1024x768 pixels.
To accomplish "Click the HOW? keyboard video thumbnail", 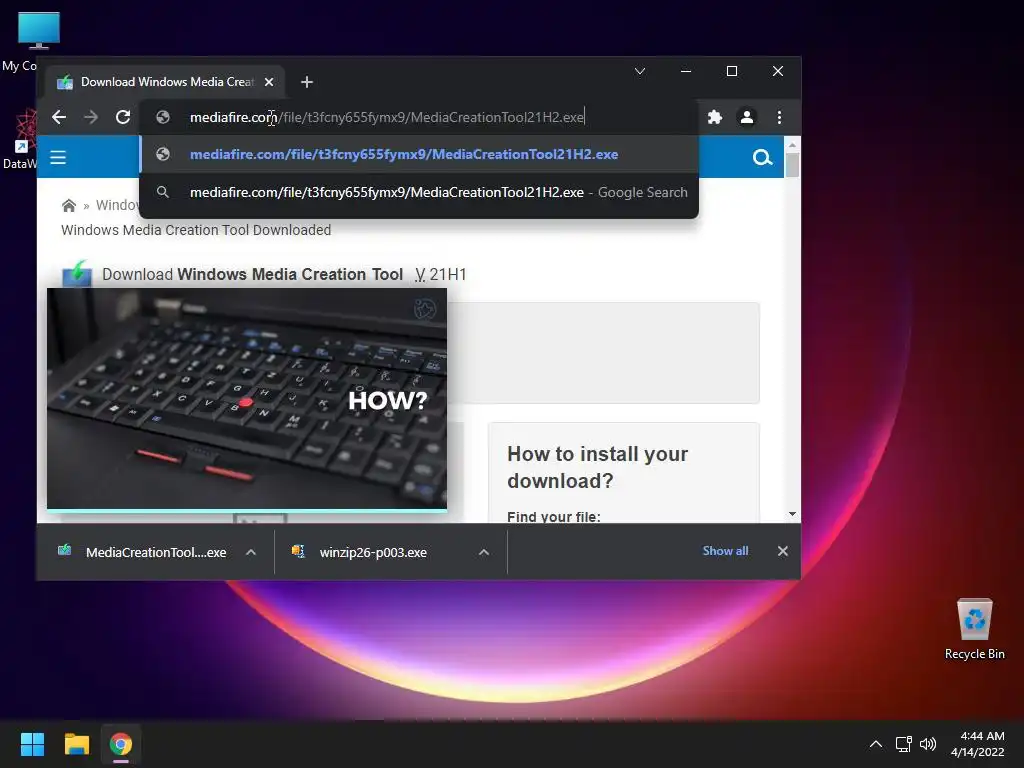I will point(247,398).
